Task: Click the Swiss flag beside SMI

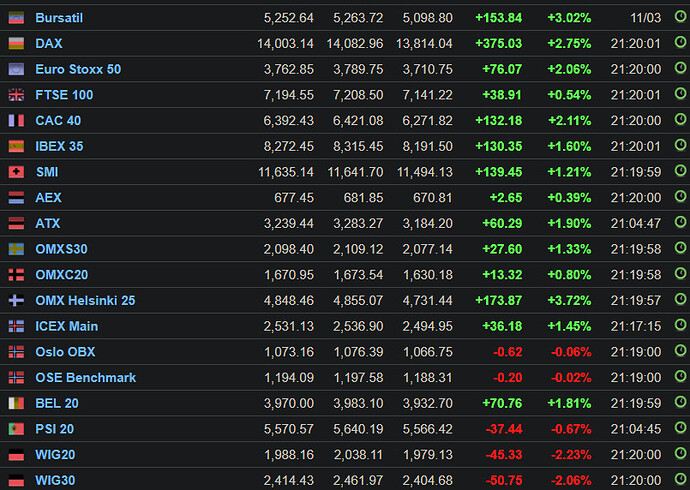Action: point(16,172)
